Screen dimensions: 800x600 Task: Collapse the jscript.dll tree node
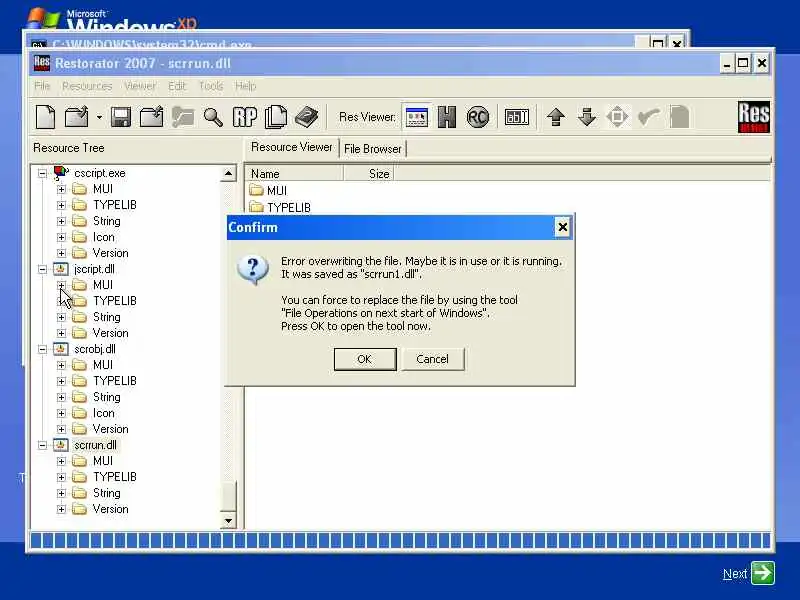click(42, 269)
